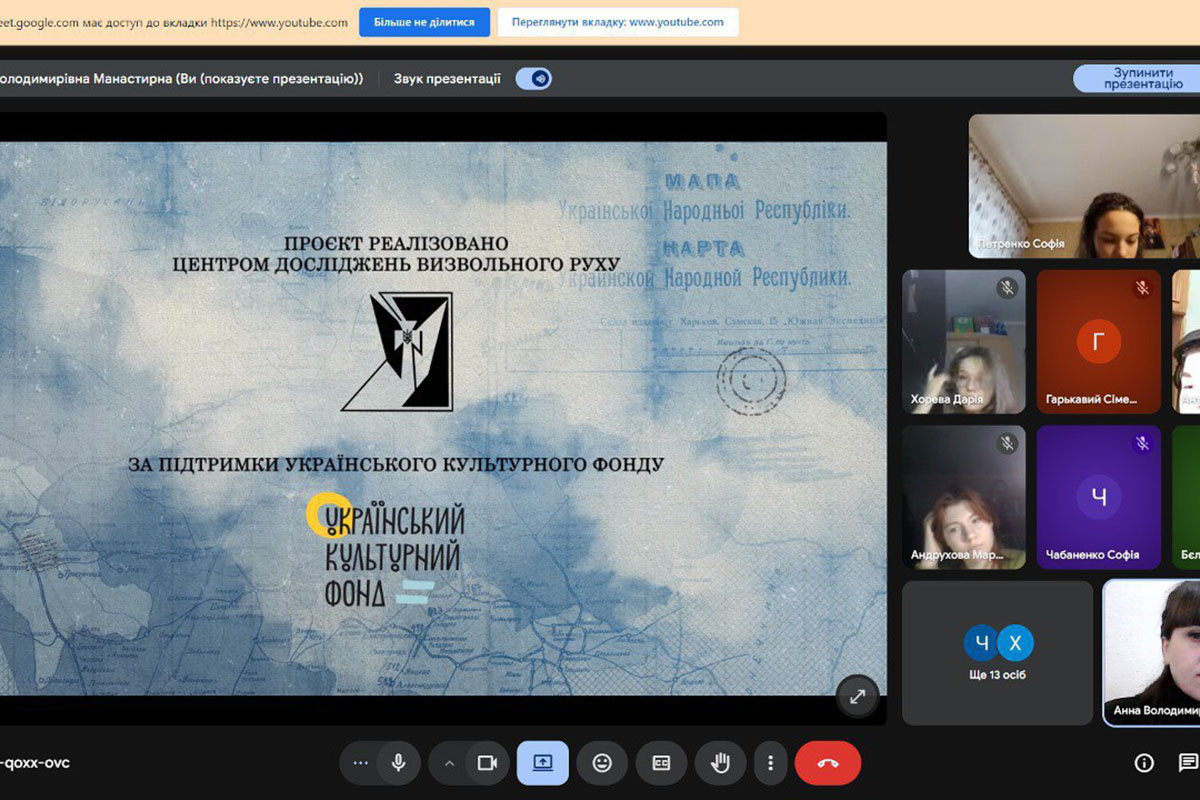Raise hand button

pos(720,763)
